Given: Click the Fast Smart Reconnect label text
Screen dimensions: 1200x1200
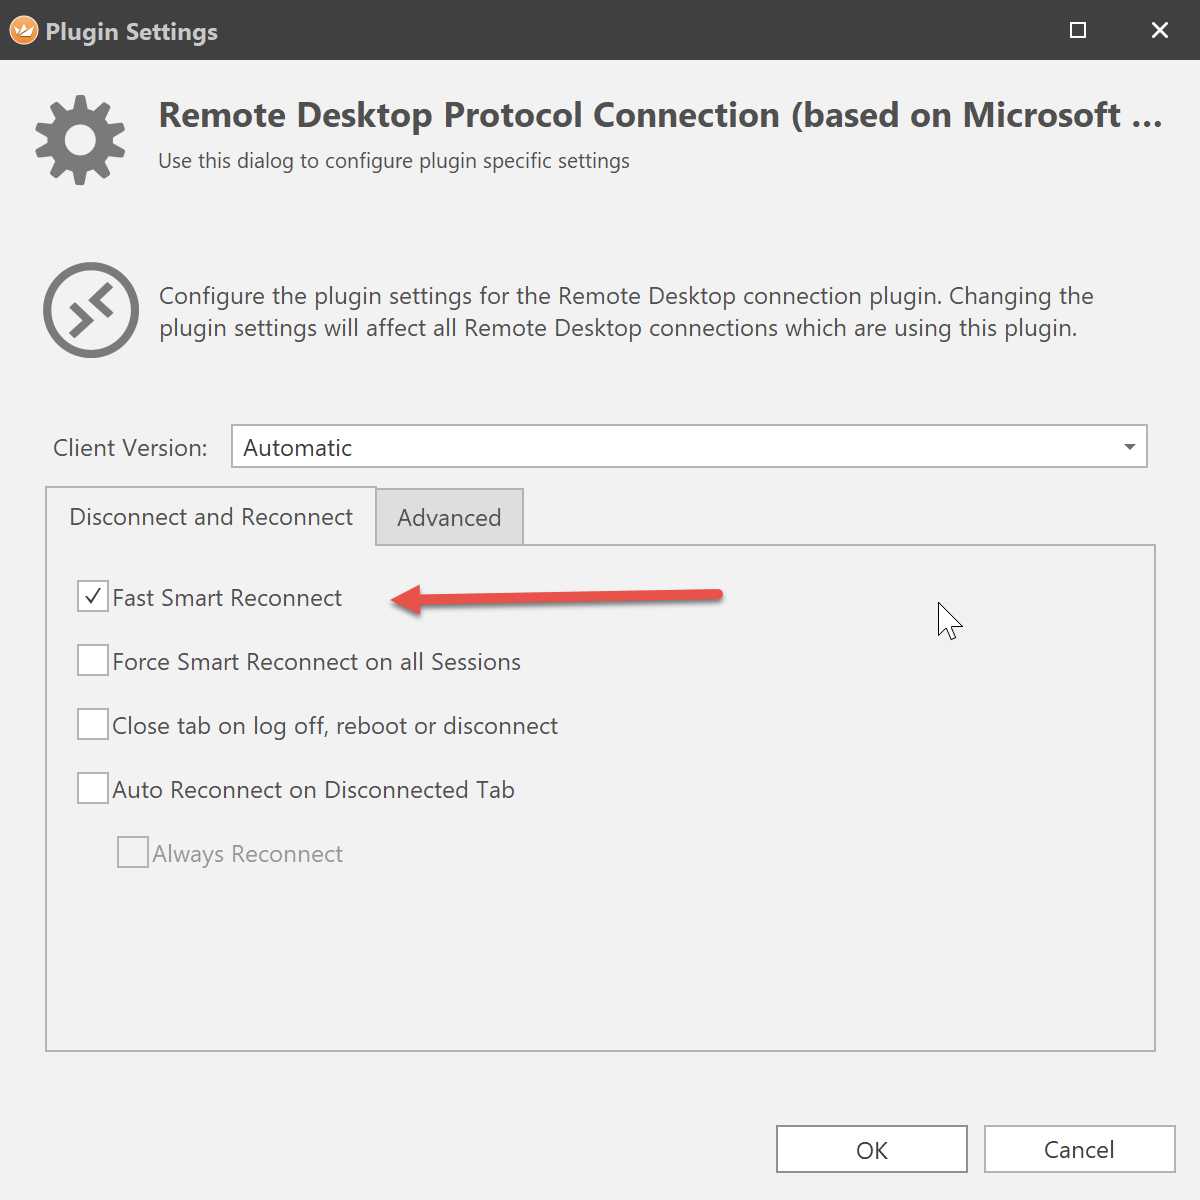Looking at the screenshot, I should click(227, 598).
